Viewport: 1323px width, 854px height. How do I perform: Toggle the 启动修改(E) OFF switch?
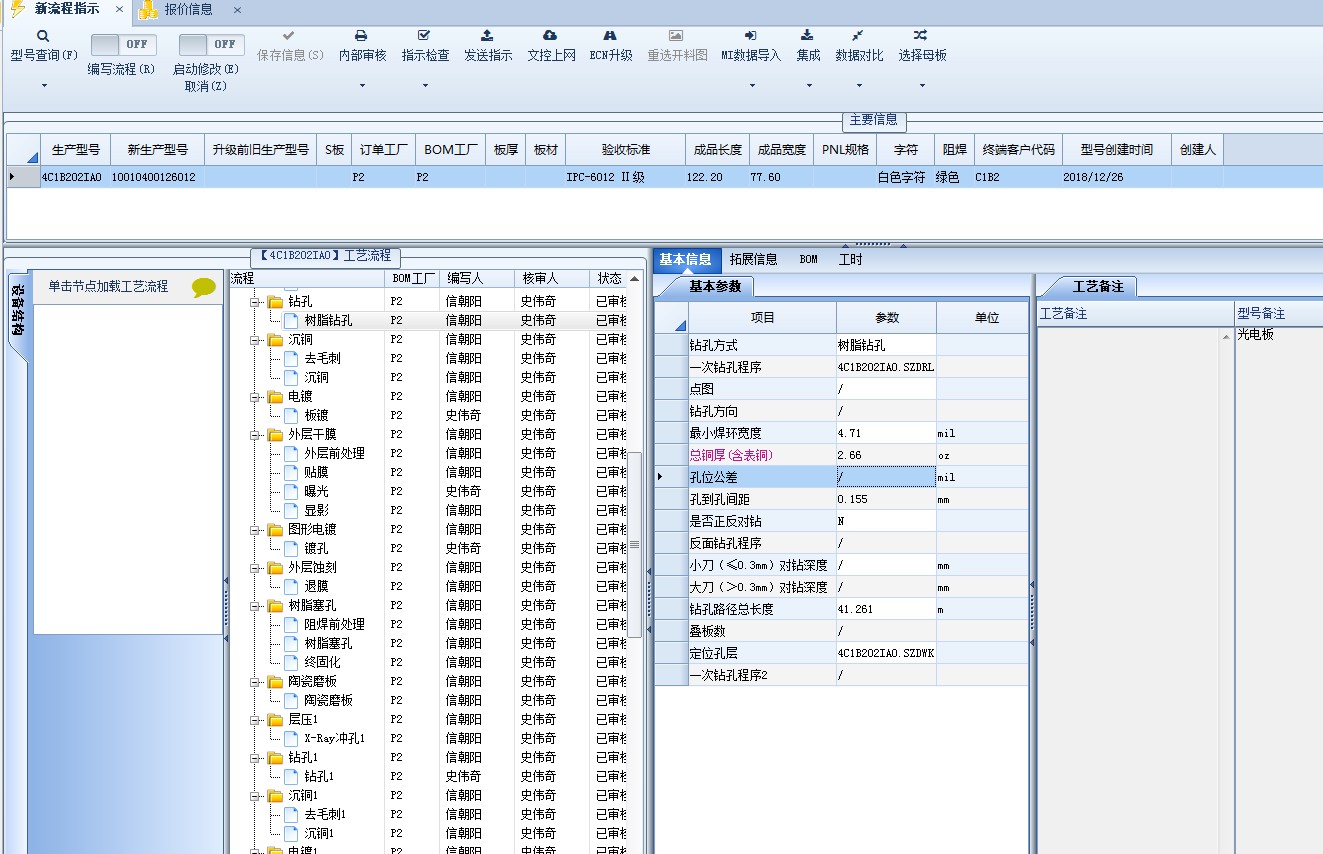coord(212,45)
